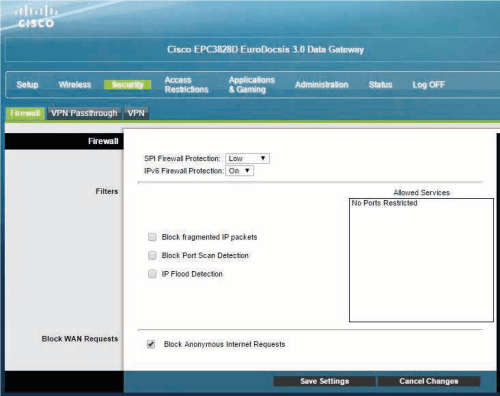Open SPI Firewall Protection dropdown
The height and width of the screenshot is (396, 500).
click(247, 158)
